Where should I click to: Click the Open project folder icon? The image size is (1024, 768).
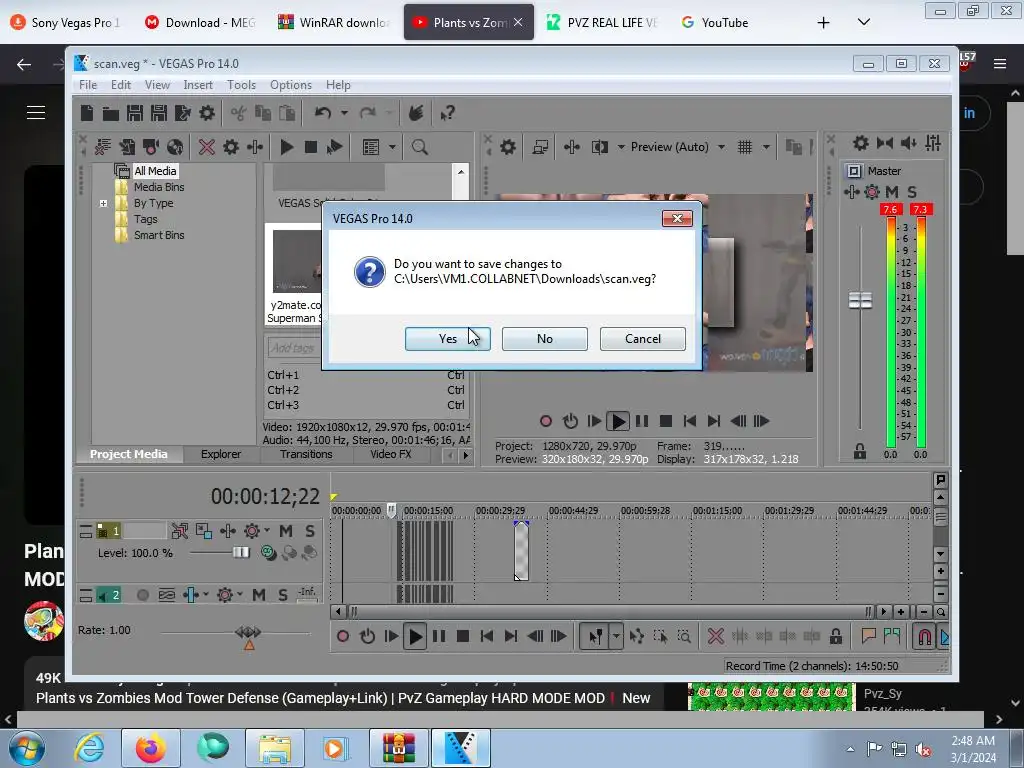(110, 113)
